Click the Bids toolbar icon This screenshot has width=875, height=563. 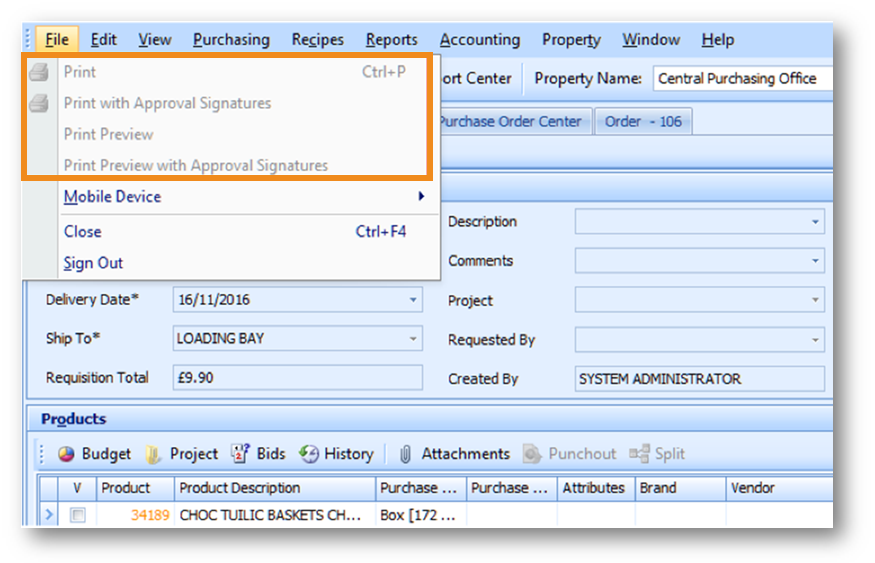pyautogui.click(x=240, y=454)
